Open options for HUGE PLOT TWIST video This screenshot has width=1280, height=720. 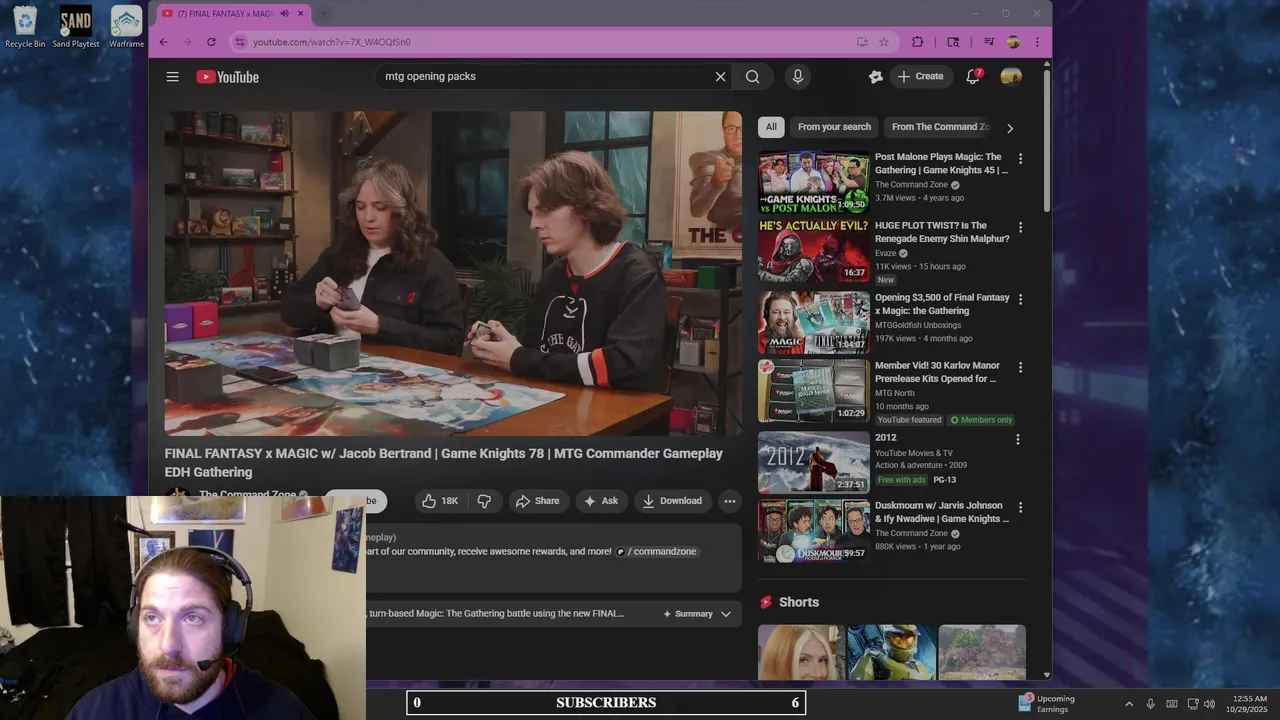click(x=1020, y=227)
